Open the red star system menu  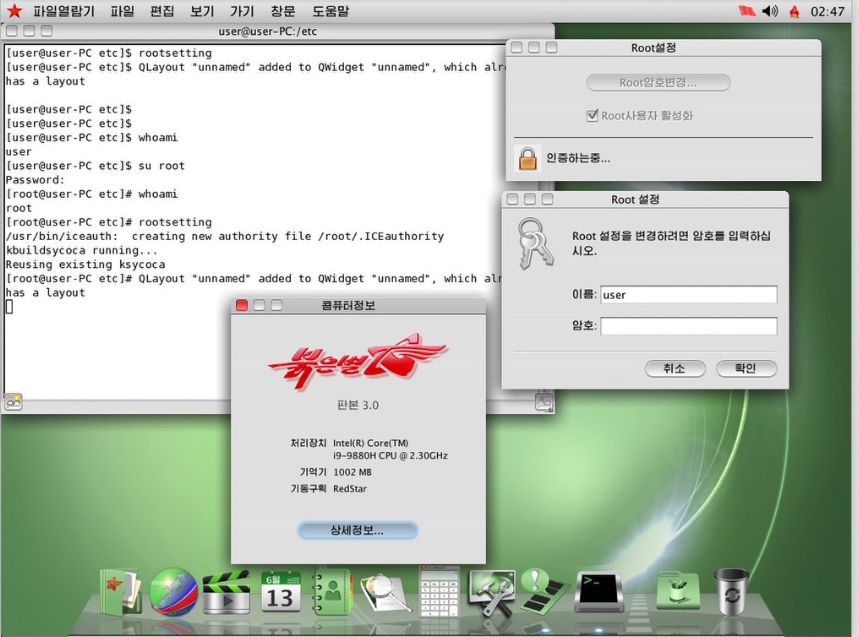14,11
